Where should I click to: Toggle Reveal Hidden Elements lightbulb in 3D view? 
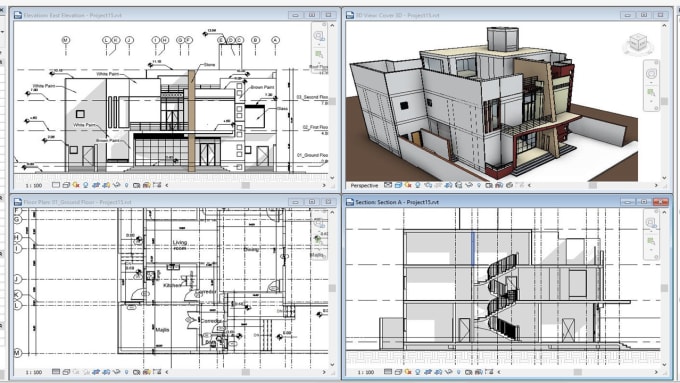[x=479, y=185]
